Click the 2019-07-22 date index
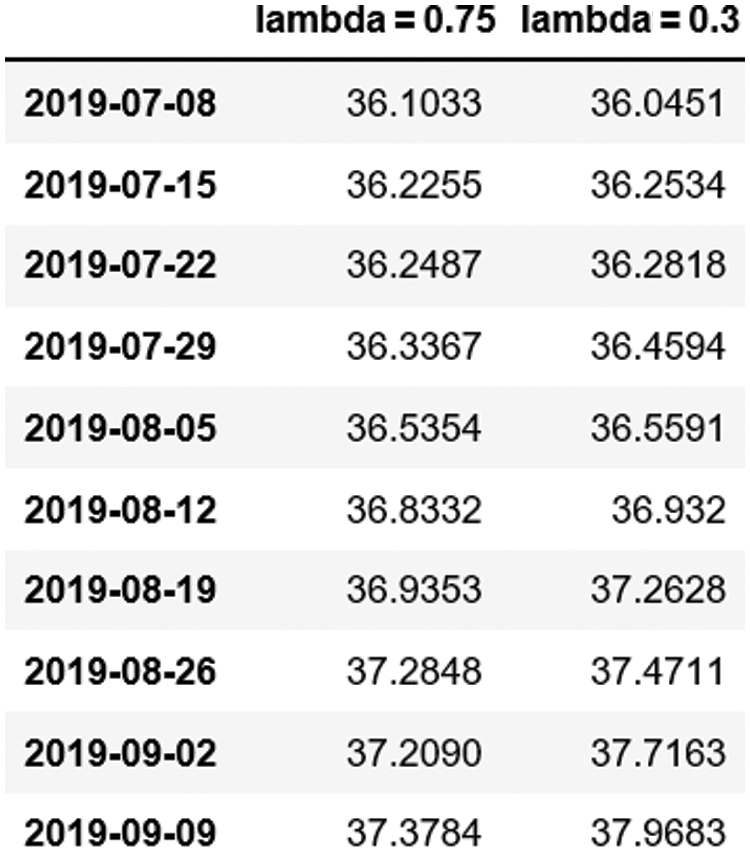 tap(120, 265)
